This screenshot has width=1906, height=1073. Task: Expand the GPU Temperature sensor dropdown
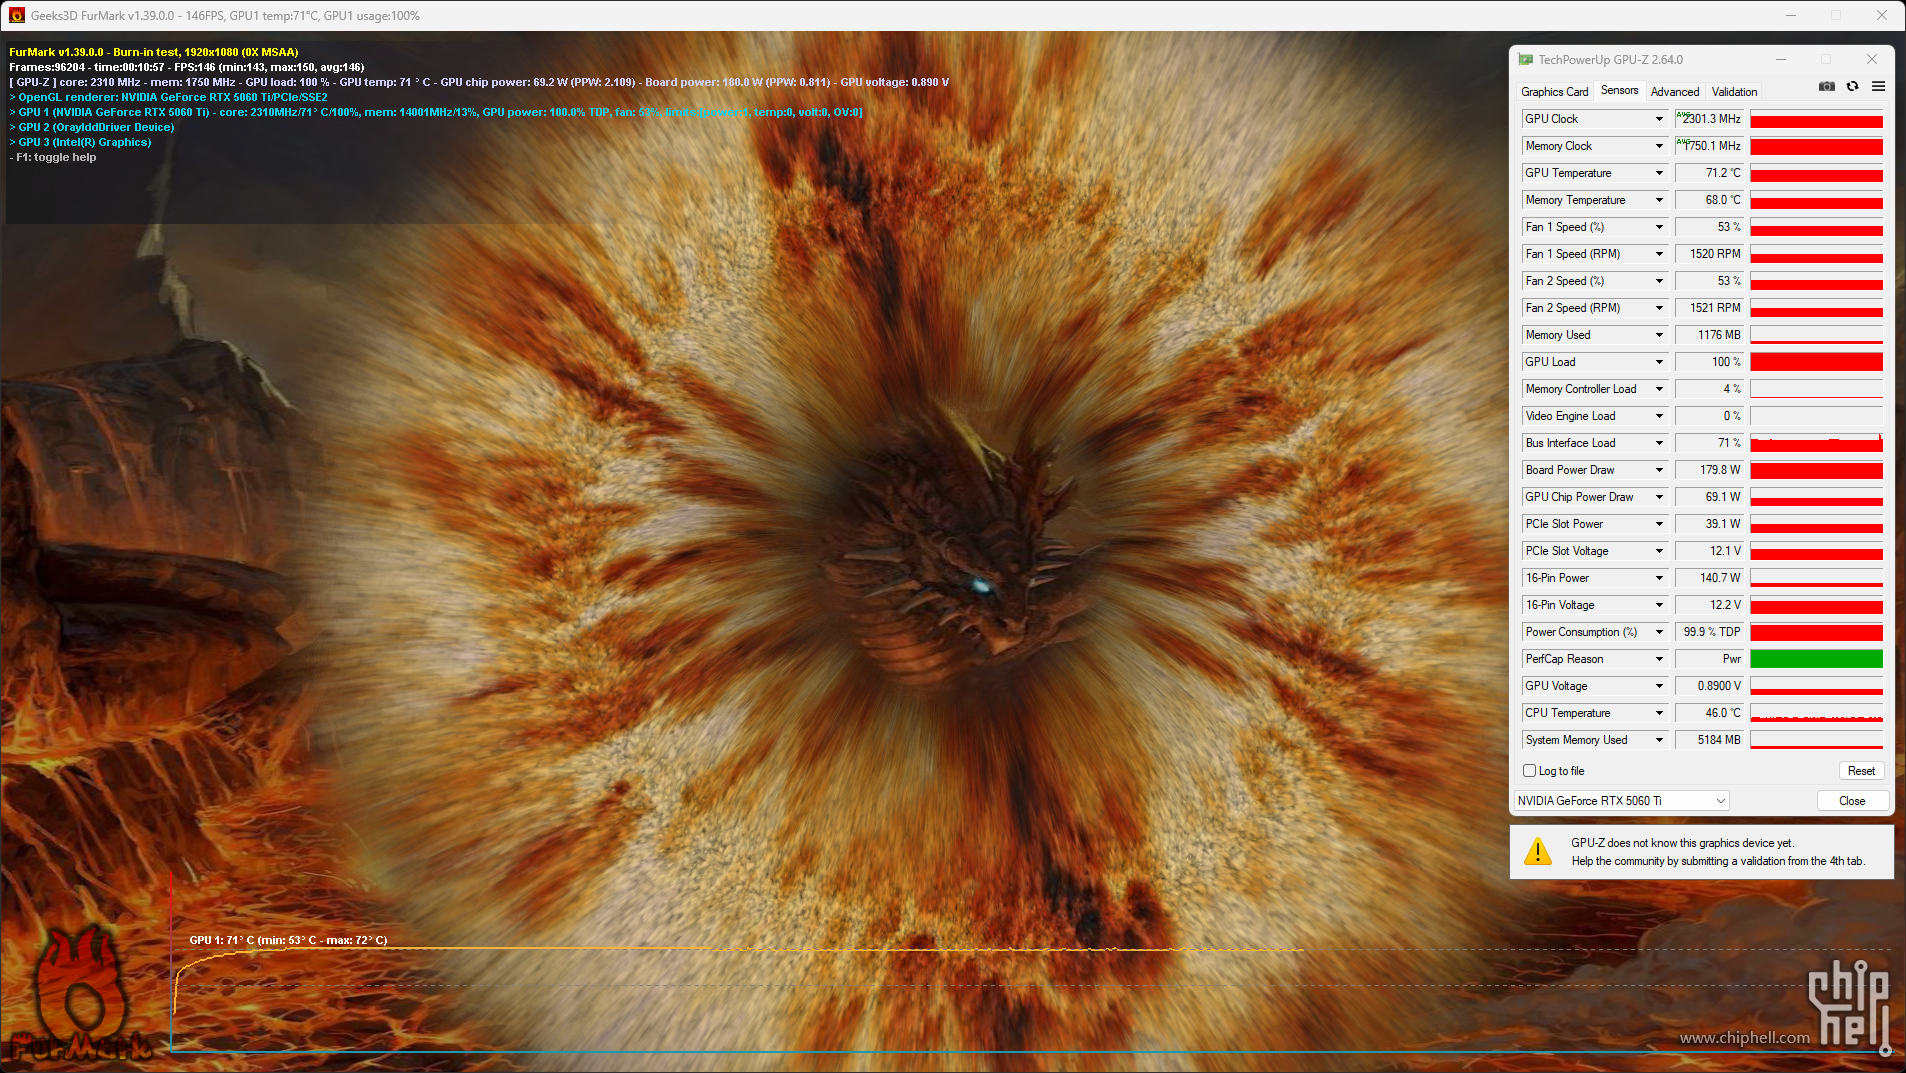point(1659,173)
